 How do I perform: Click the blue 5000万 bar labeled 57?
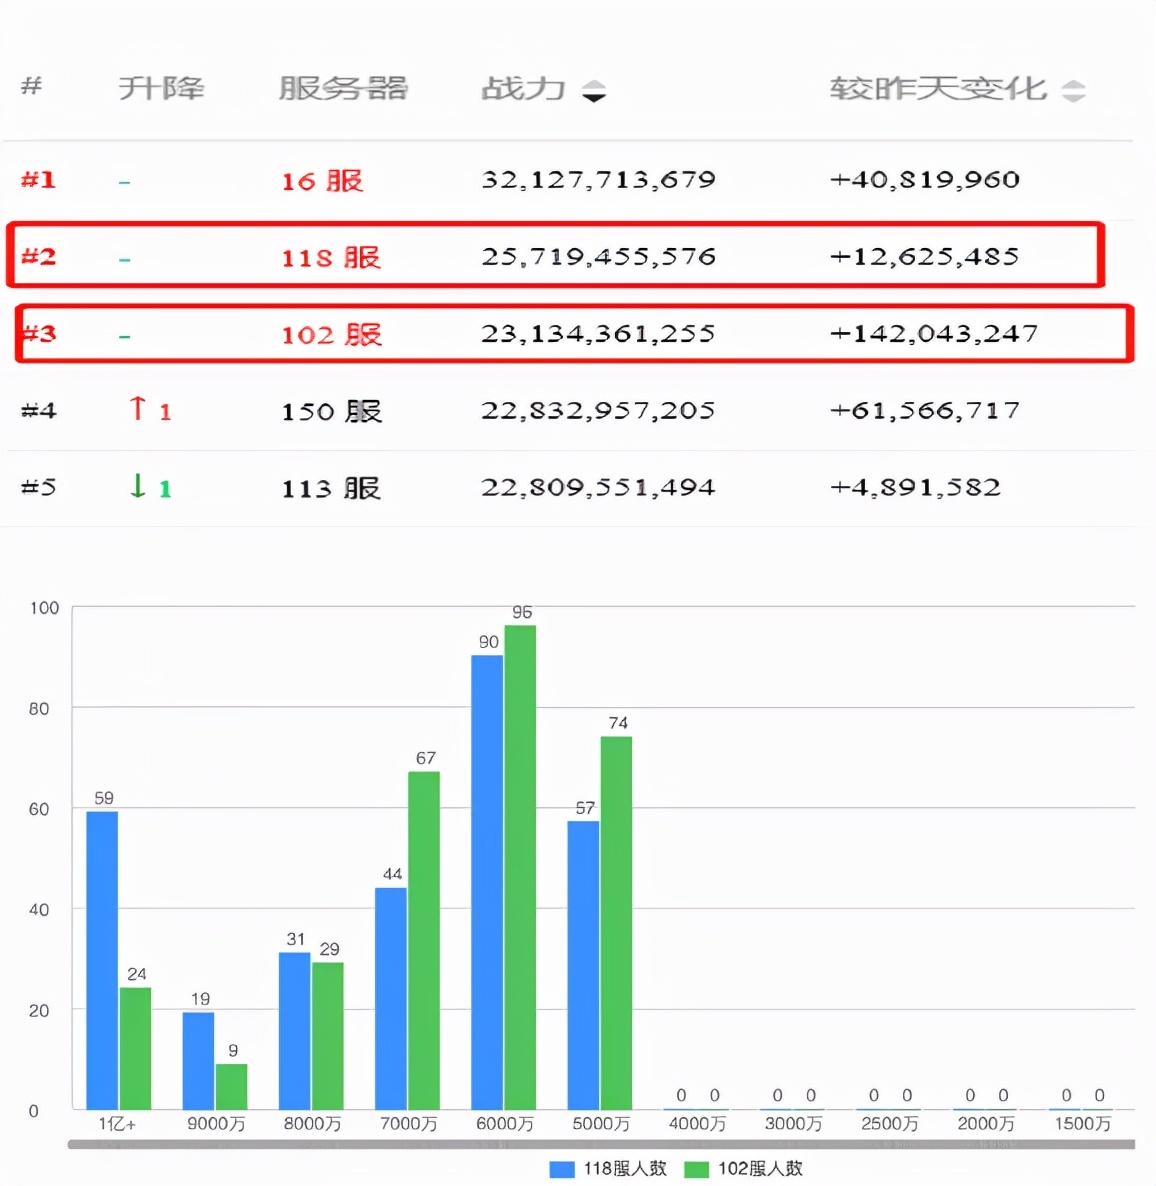pos(583,966)
